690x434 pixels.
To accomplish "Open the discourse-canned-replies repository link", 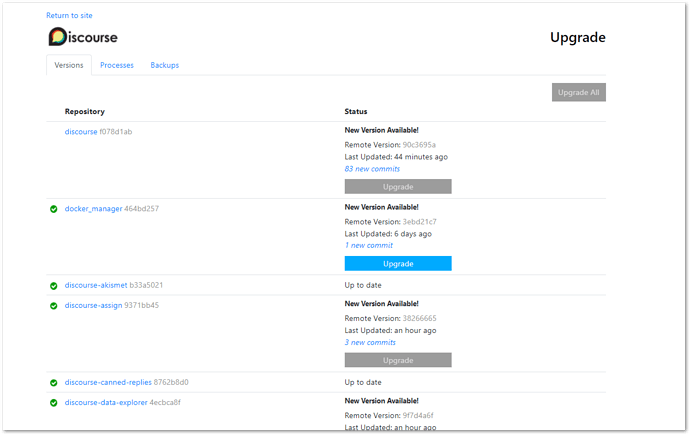I will 108,382.
